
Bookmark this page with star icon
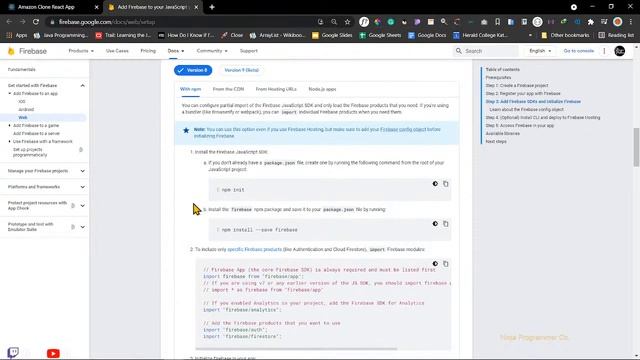click(x=347, y=22)
